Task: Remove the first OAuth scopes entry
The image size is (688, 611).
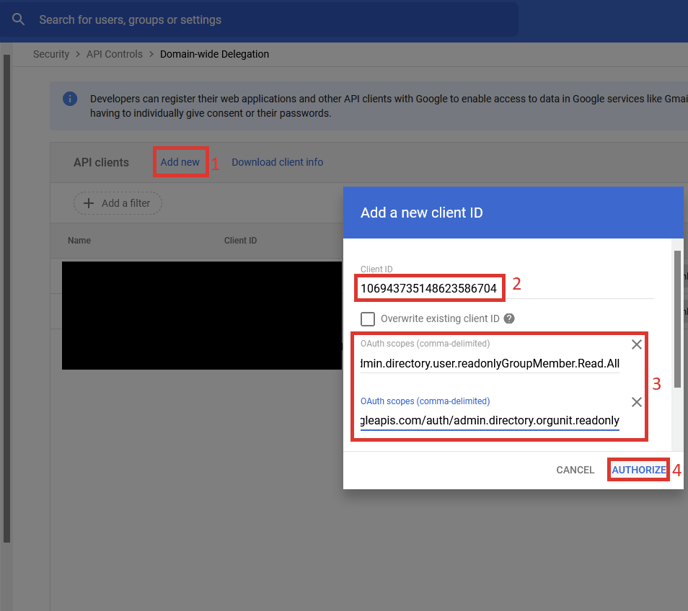Action: pyautogui.click(x=636, y=345)
